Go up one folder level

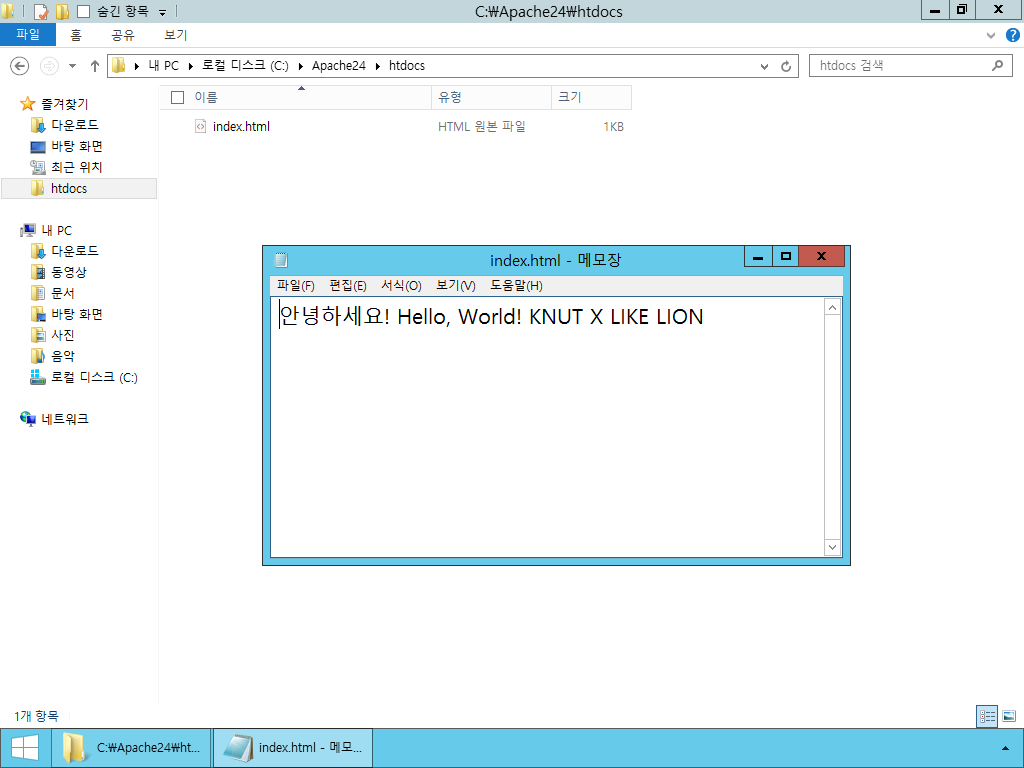[95, 66]
